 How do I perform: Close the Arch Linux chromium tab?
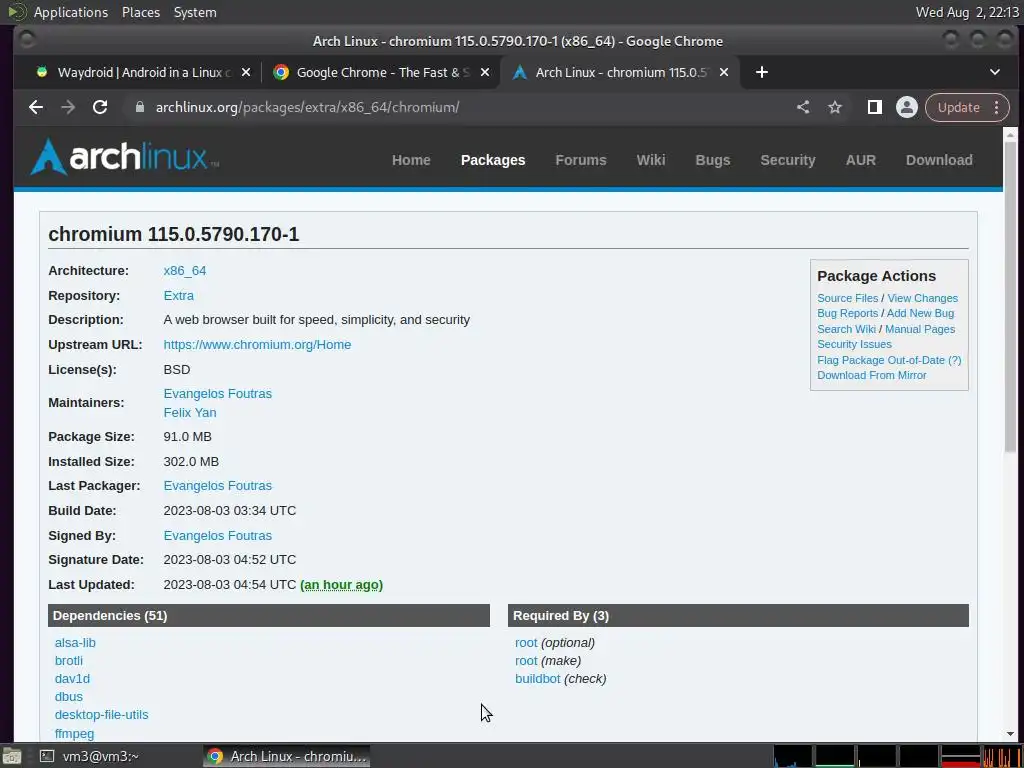click(724, 72)
